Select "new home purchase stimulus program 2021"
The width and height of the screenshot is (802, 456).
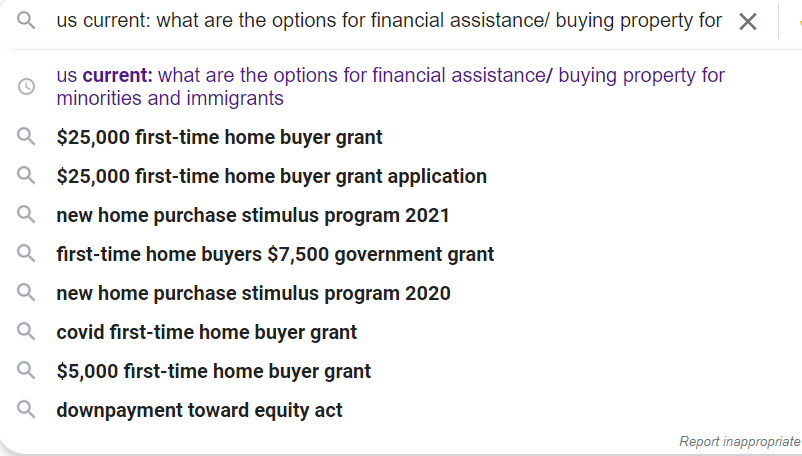pyautogui.click(x=253, y=215)
